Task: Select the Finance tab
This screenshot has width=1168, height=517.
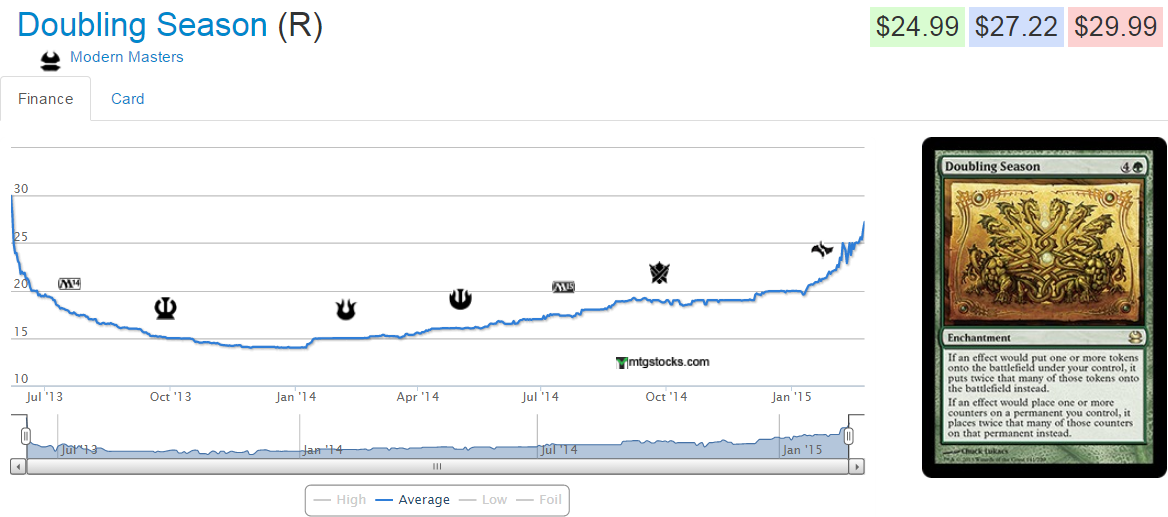Action: pos(46,99)
